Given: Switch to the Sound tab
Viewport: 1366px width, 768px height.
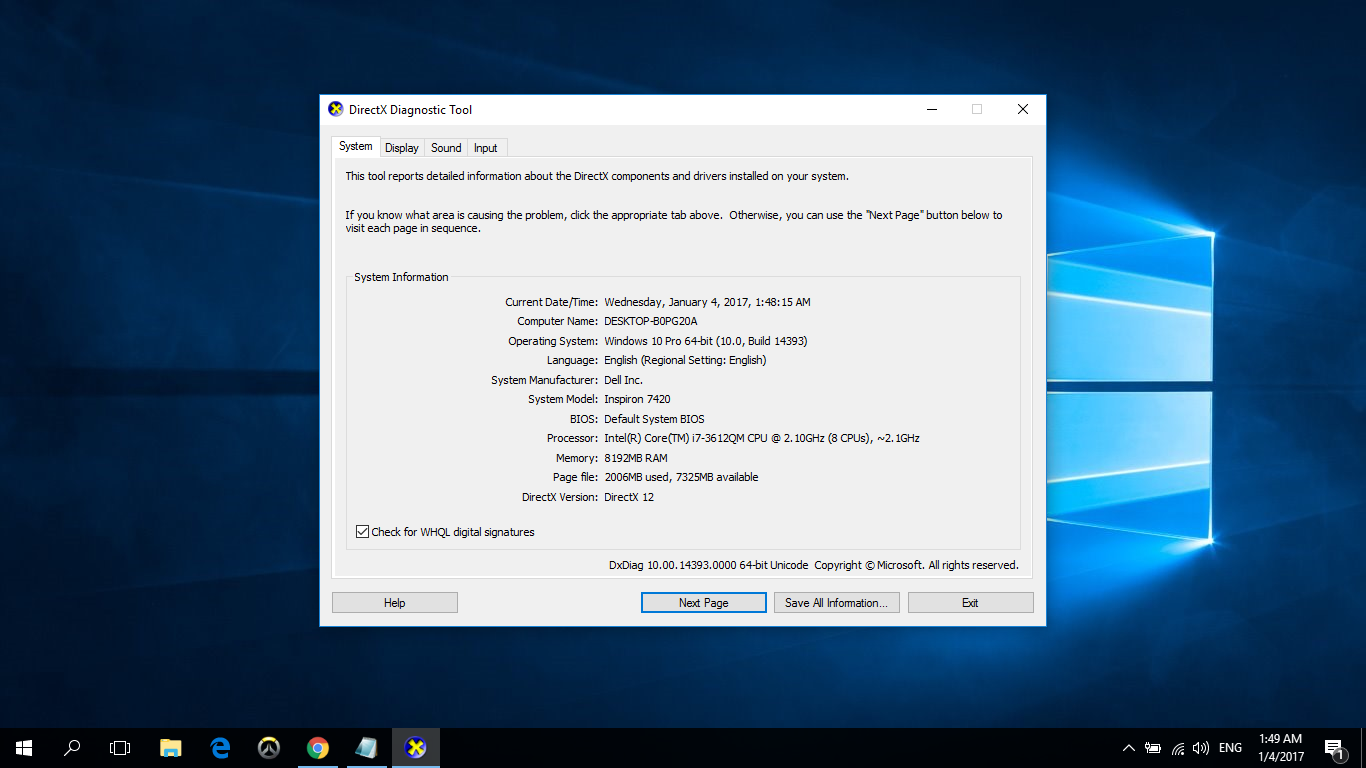Looking at the screenshot, I should coord(446,148).
